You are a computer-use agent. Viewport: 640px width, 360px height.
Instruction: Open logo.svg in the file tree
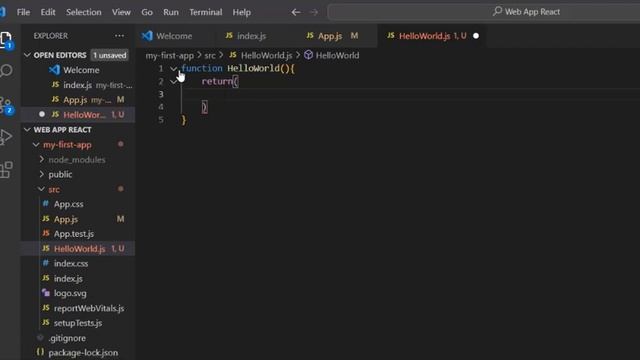(70, 293)
